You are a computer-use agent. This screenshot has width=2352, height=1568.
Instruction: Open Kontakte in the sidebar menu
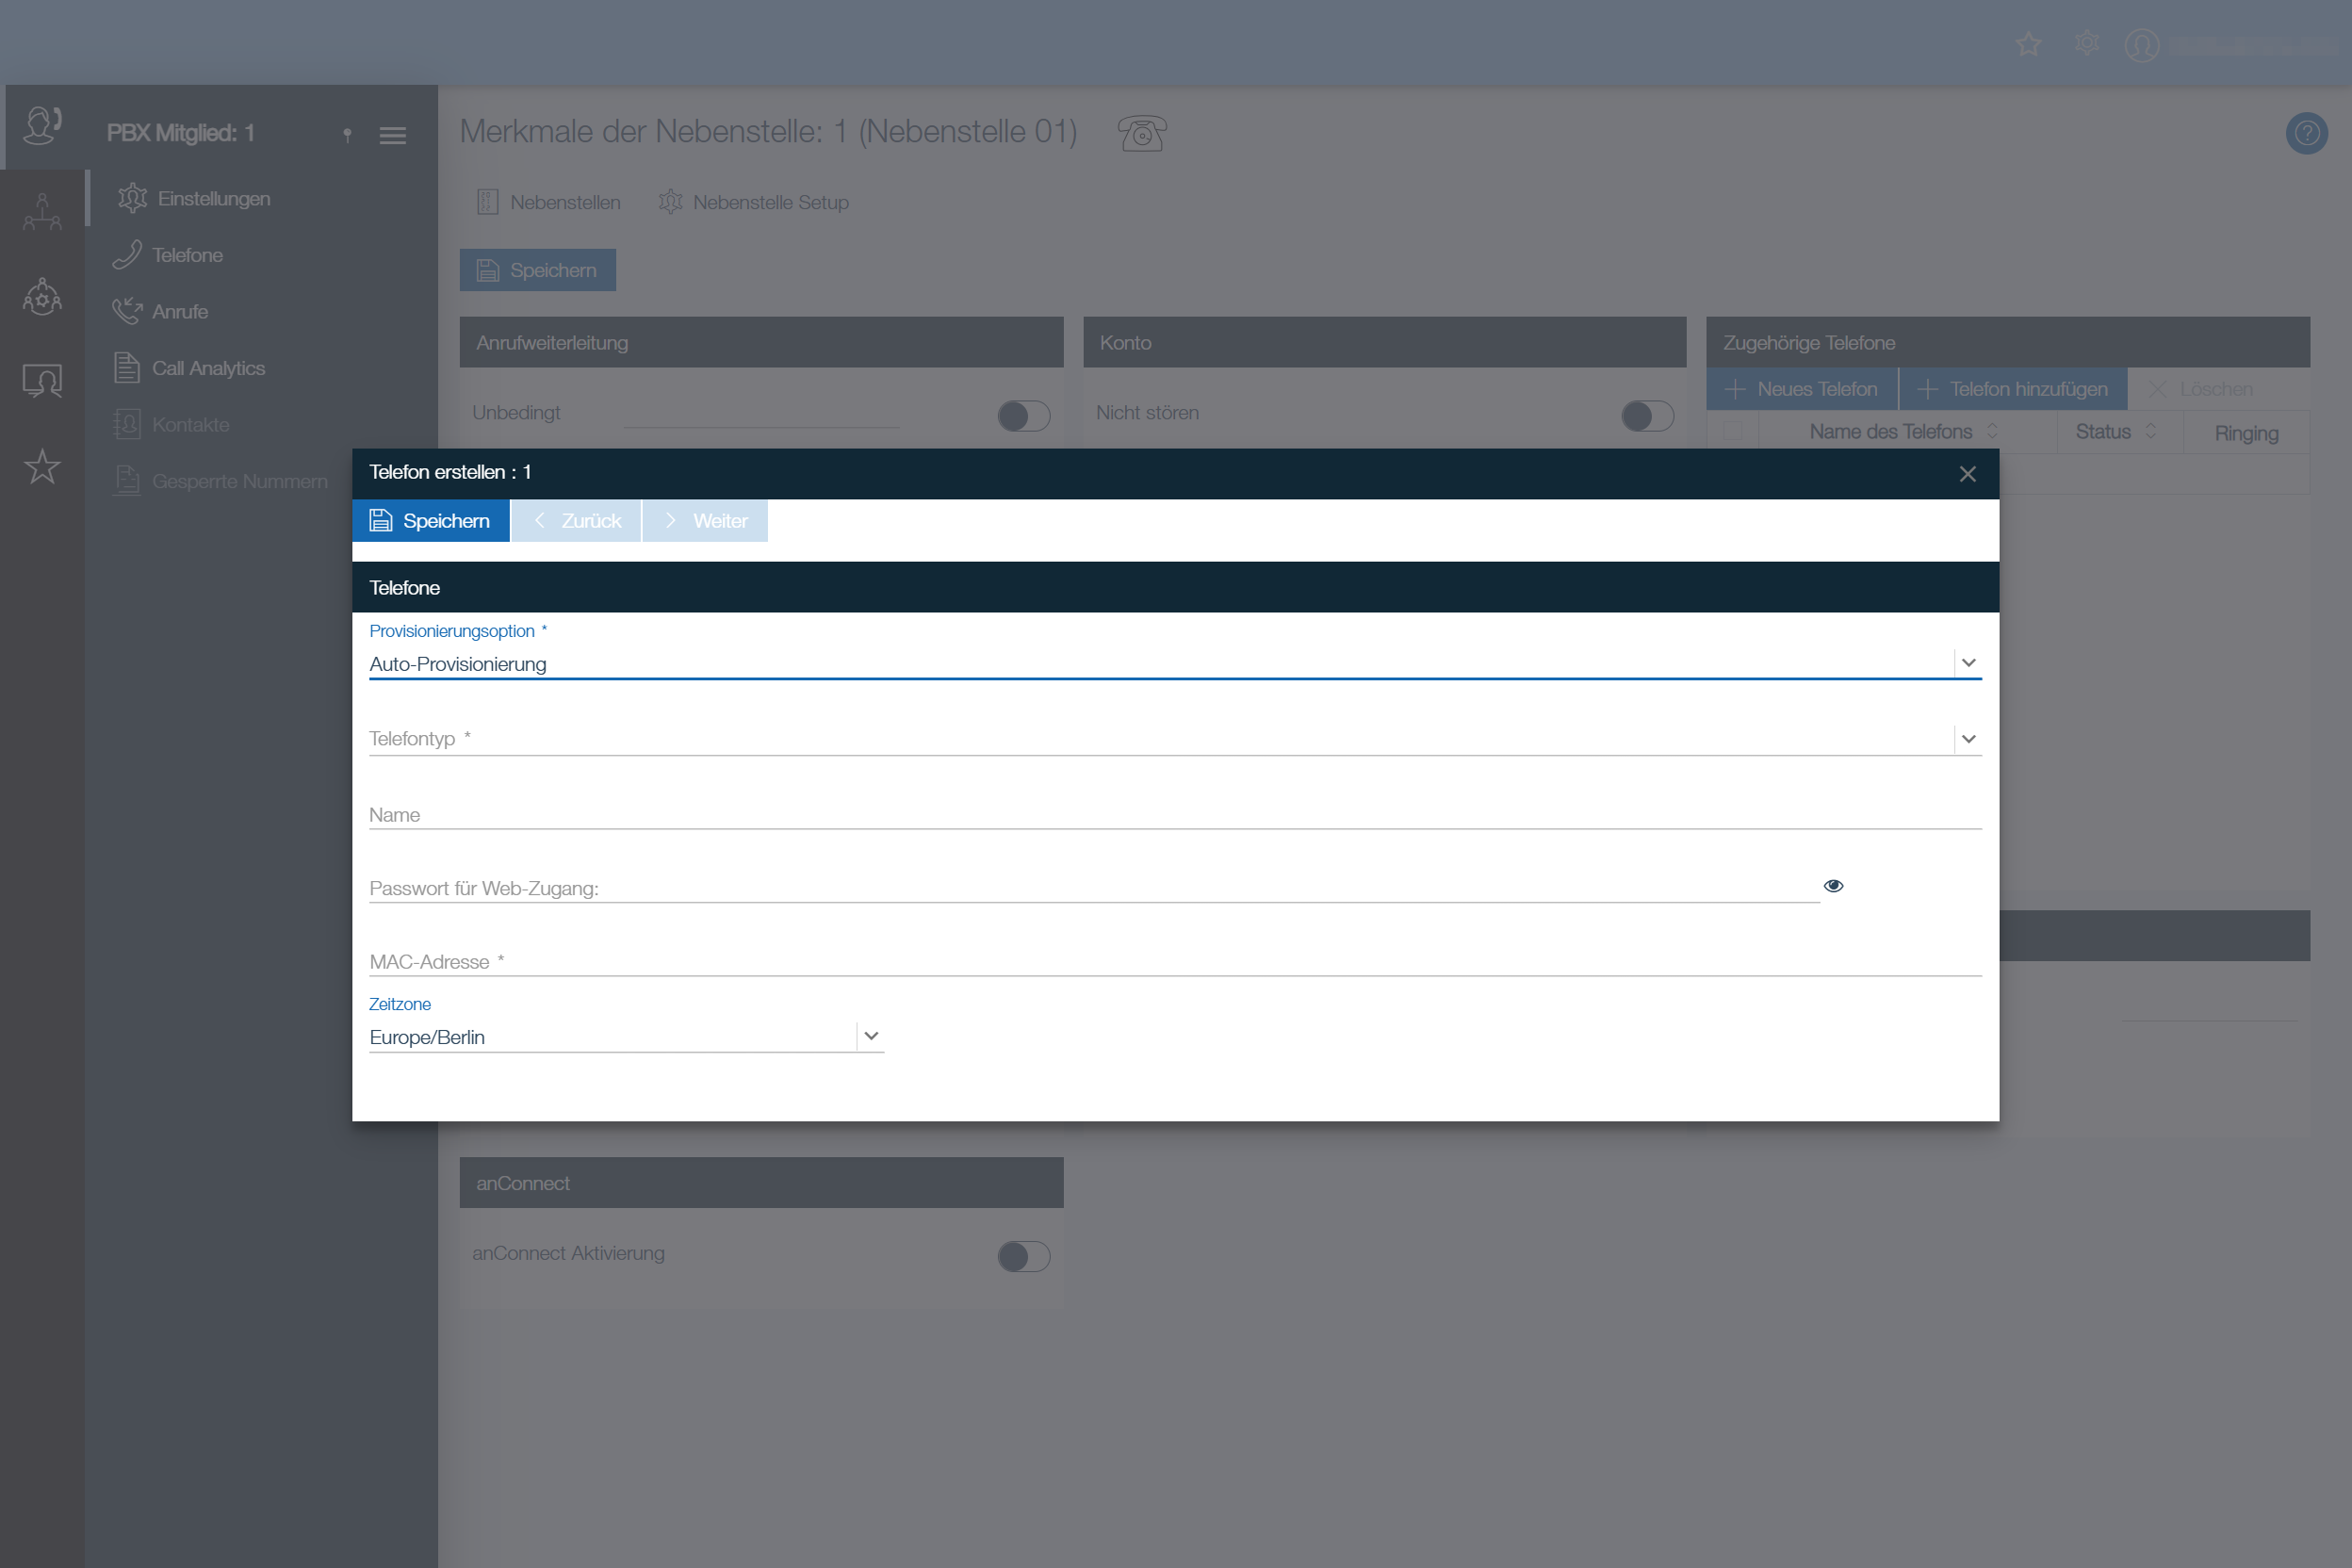tap(190, 425)
